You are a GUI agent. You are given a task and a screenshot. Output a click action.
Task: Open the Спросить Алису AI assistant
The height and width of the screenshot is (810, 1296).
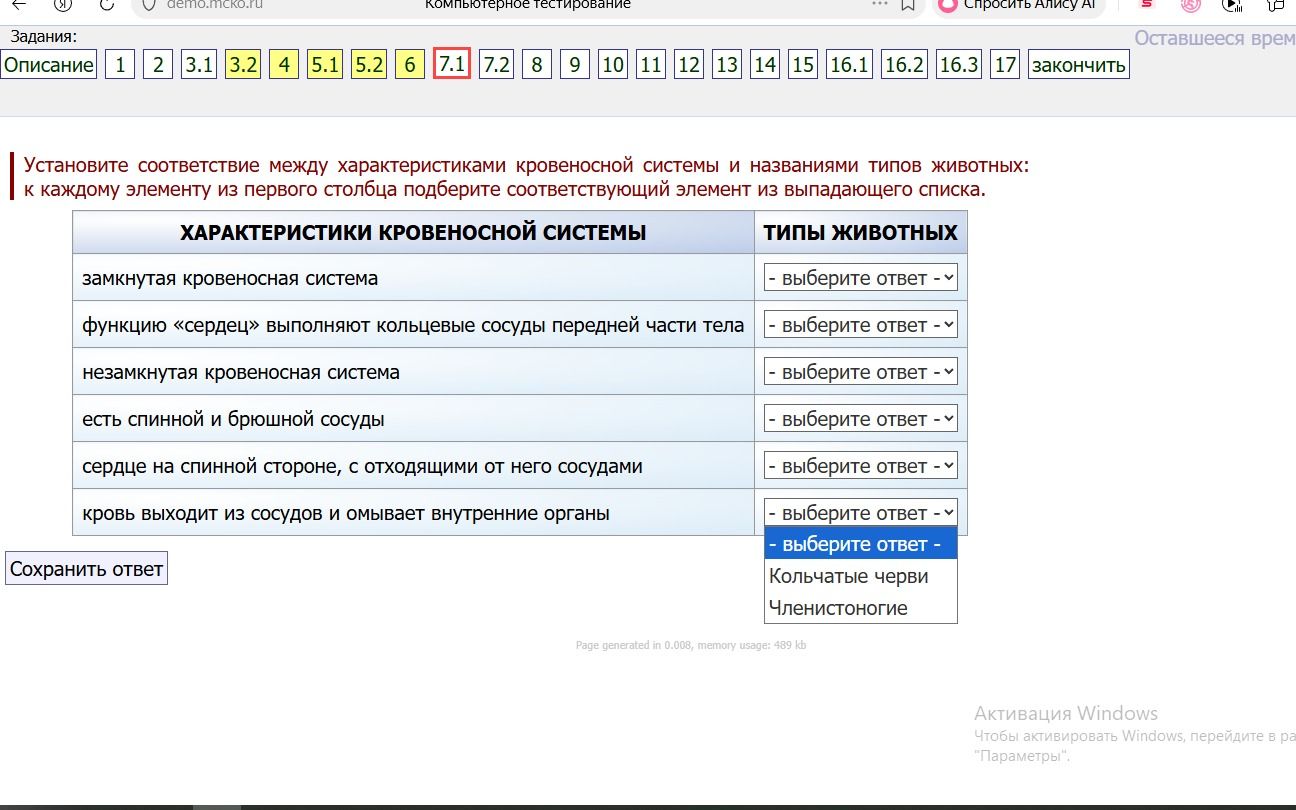[1018, 5]
